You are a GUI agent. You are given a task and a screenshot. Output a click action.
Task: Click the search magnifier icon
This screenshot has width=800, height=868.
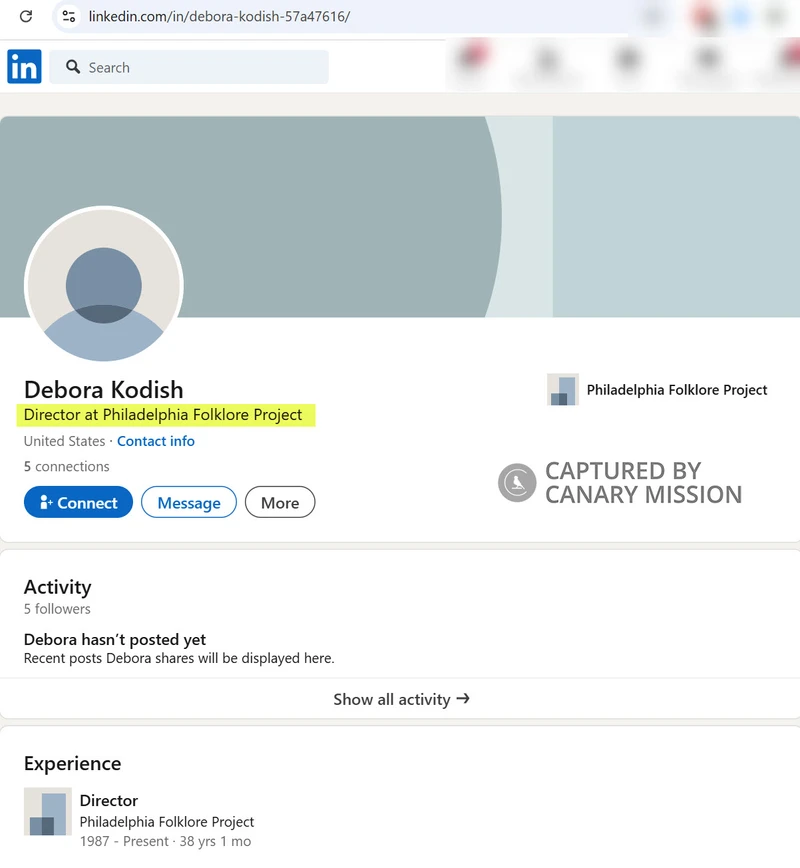(73, 67)
